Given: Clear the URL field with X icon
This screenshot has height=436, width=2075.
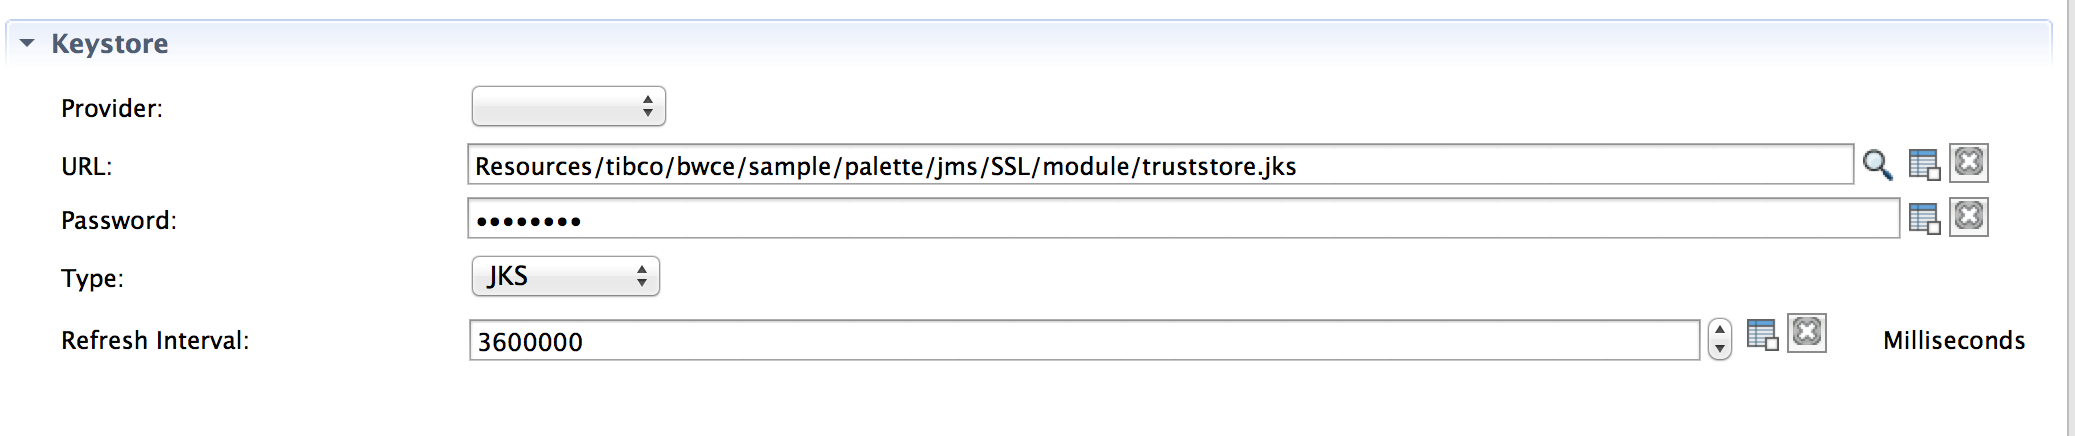Looking at the screenshot, I should pyautogui.click(x=1969, y=163).
